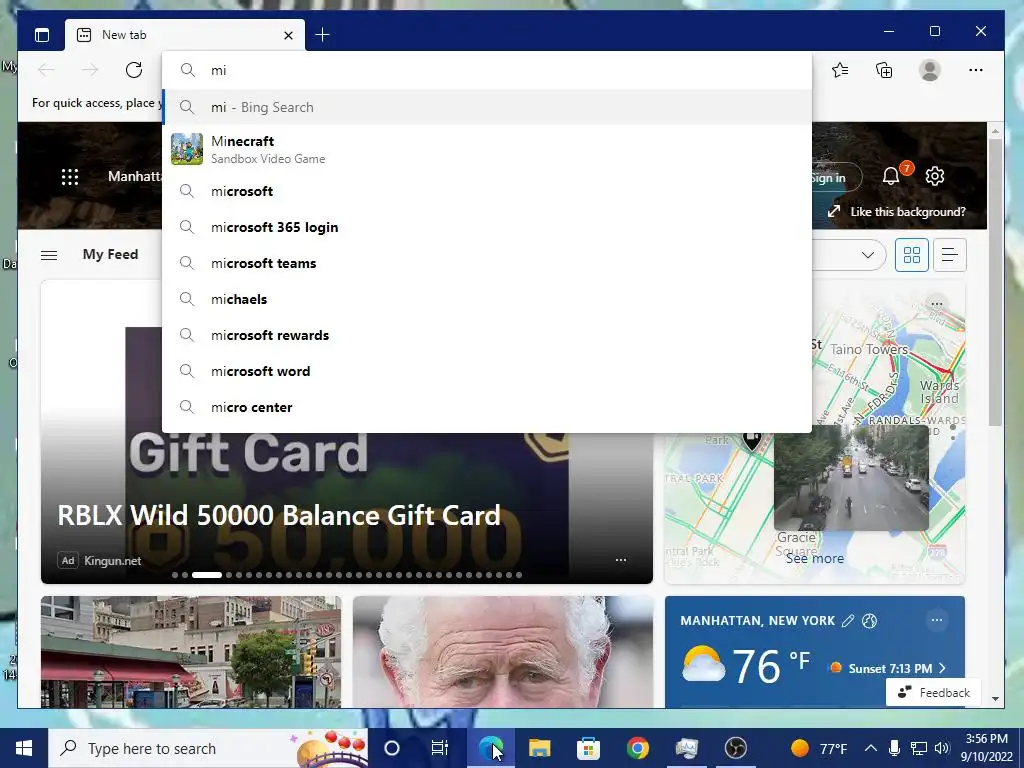This screenshot has width=1024, height=768.
Task: Open the gift card ad options ellipsis
Action: click(620, 560)
